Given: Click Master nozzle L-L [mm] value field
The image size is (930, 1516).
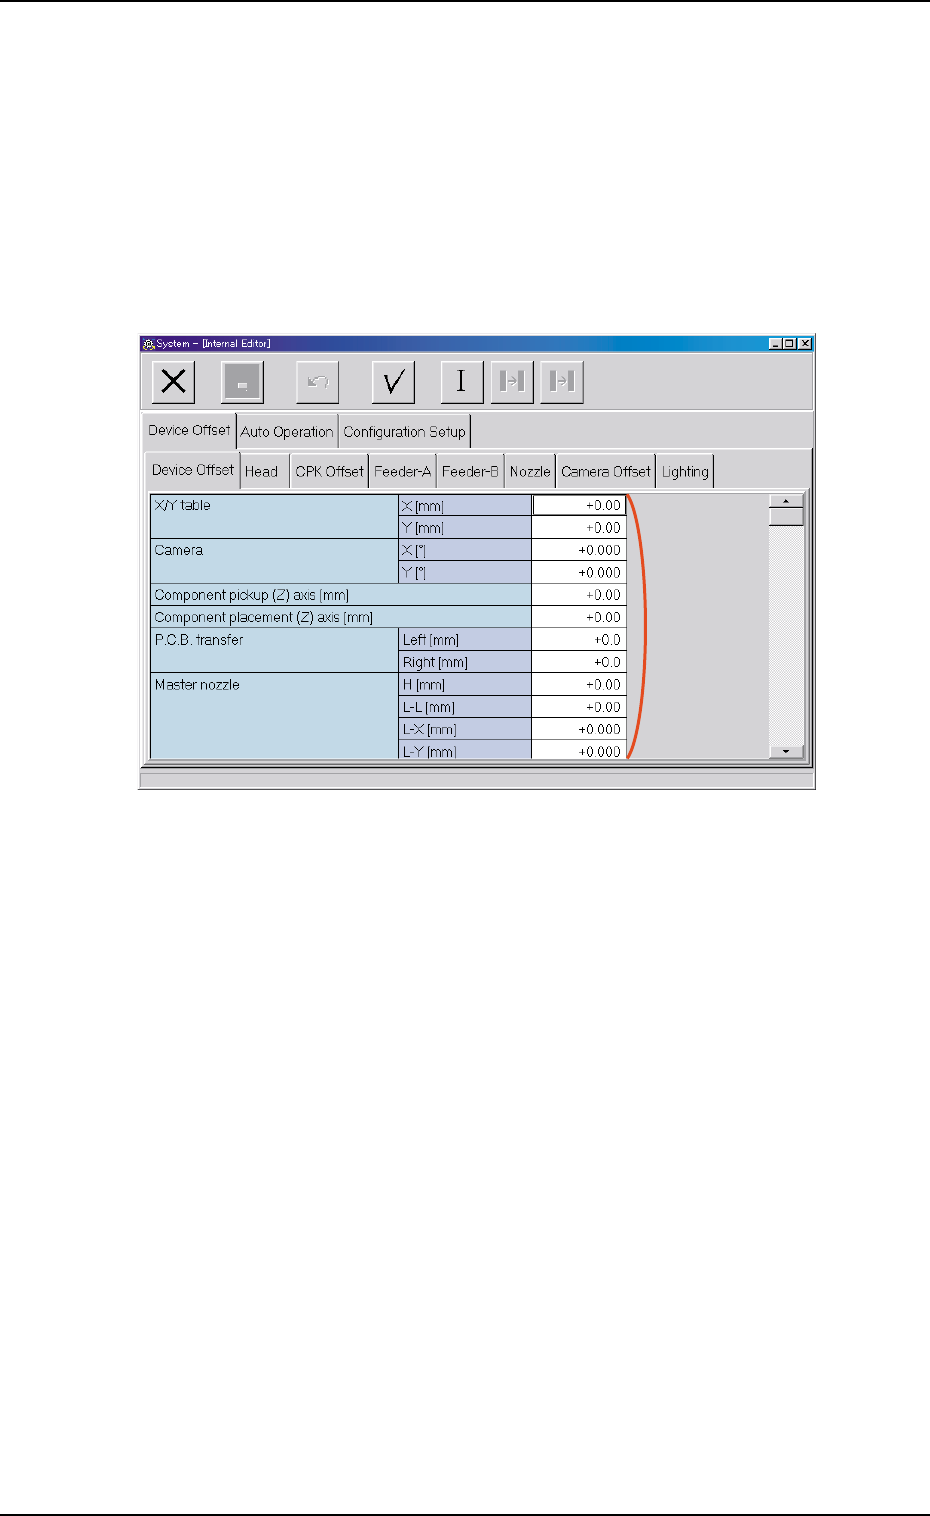Looking at the screenshot, I should pos(579,707).
